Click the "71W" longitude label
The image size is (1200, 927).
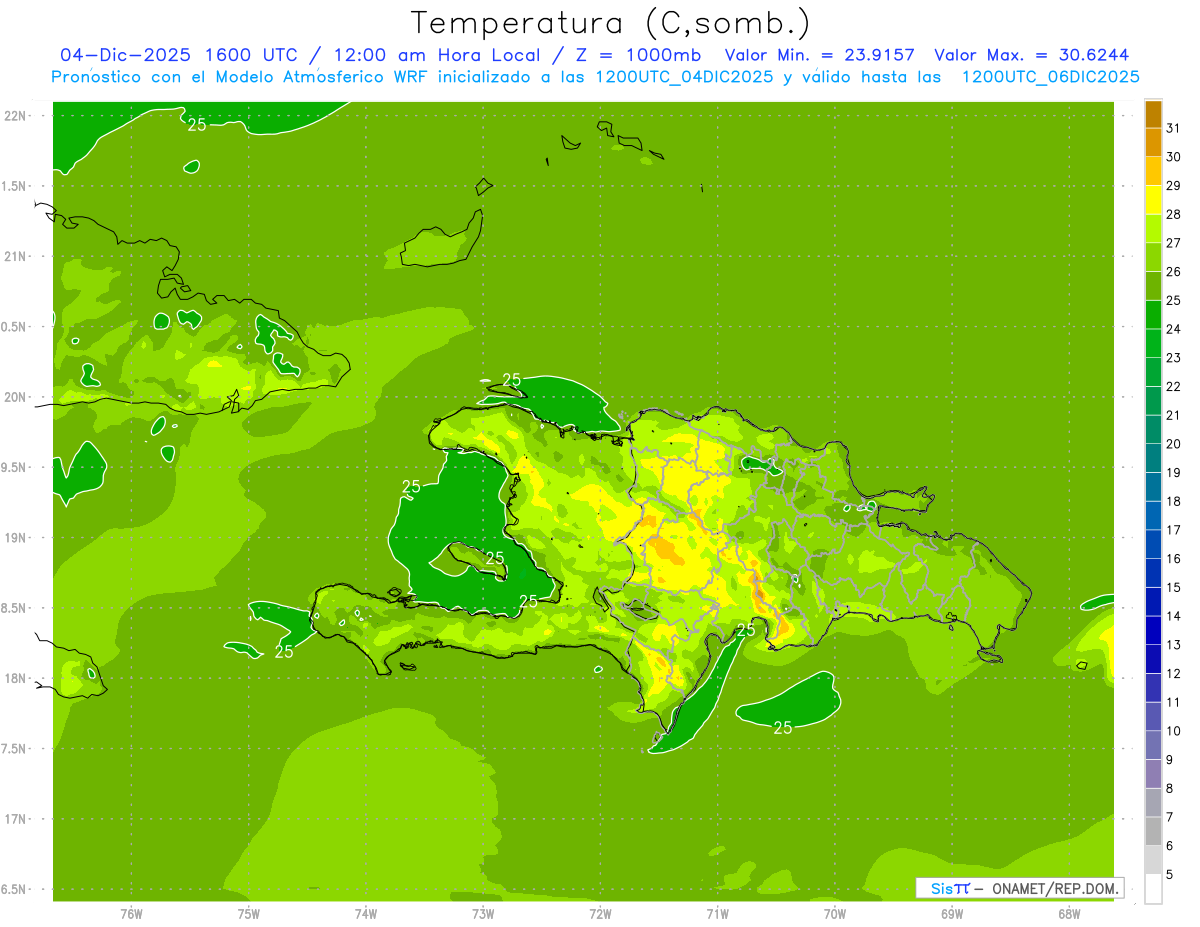coord(717,914)
